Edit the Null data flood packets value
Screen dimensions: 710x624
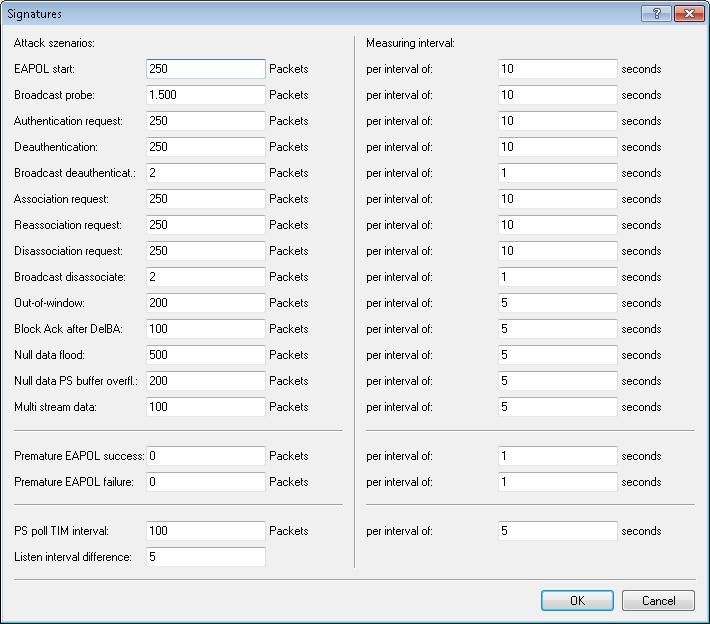tap(205, 355)
